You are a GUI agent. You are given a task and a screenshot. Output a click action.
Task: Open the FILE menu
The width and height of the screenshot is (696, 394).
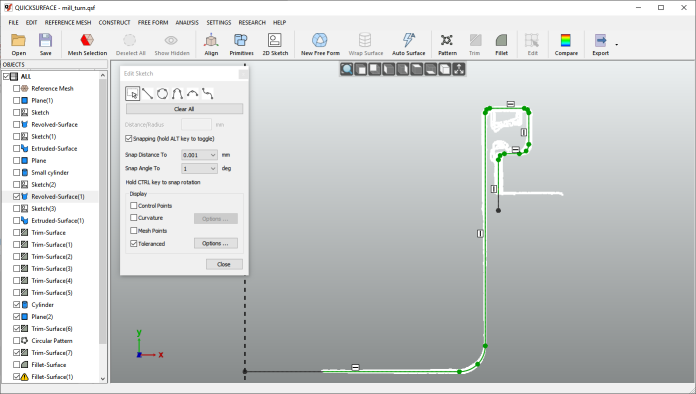click(x=13, y=22)
